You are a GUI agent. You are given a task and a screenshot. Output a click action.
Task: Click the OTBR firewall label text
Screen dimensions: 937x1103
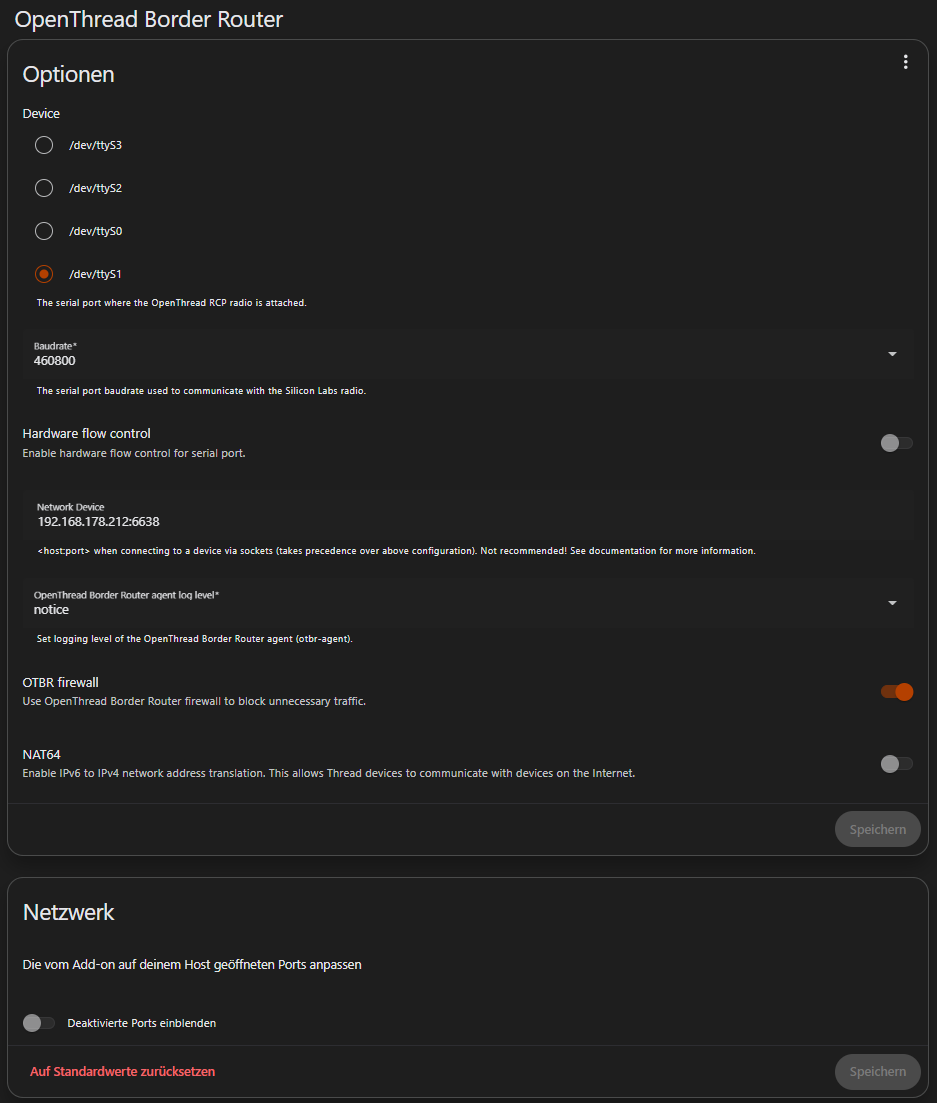point(60,682)
